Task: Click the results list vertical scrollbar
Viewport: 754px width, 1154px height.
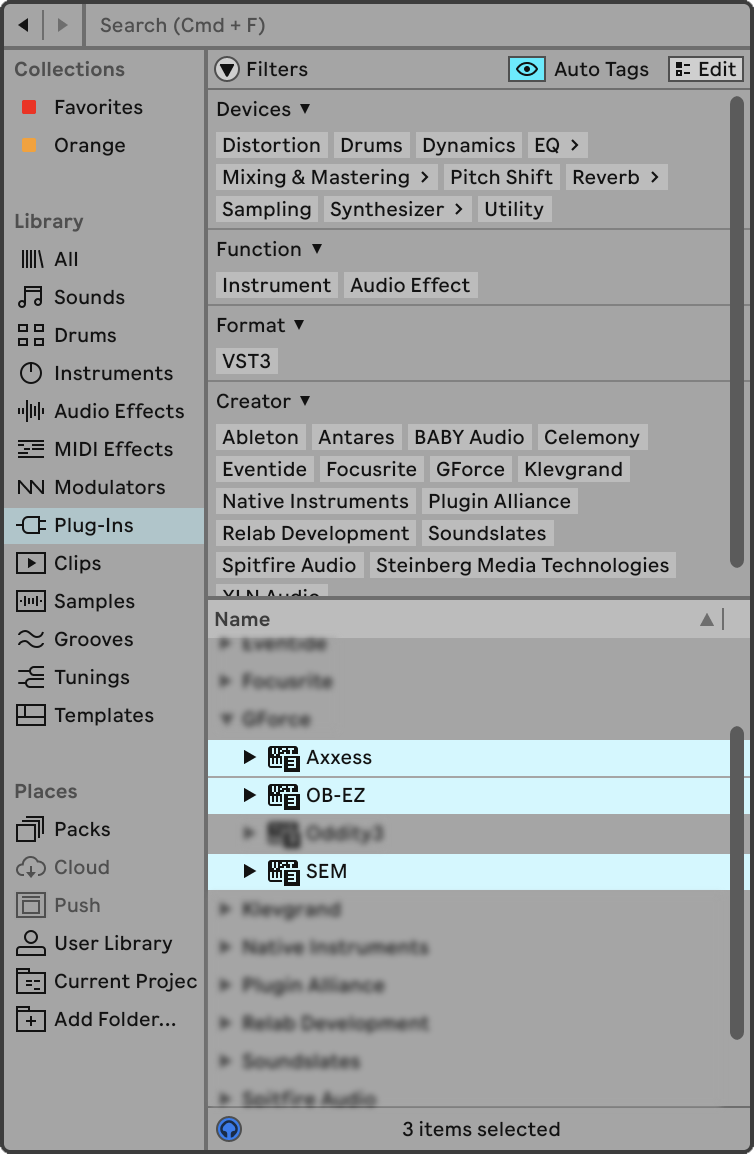Action: pos(737,883)
